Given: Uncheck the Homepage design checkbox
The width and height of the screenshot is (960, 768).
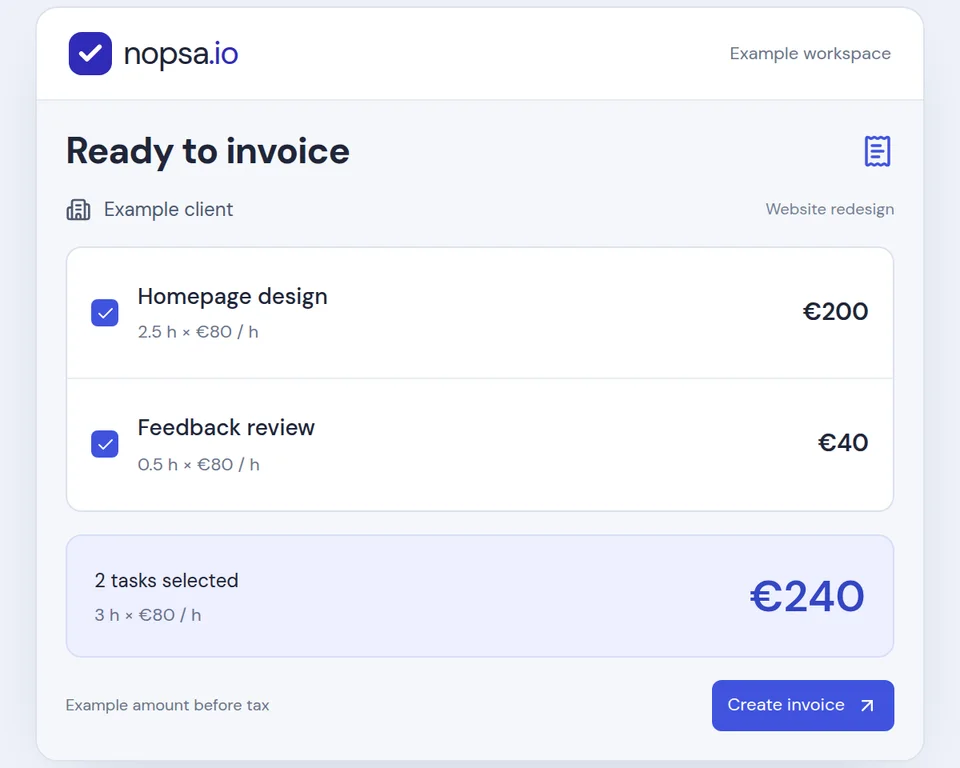Looking at the screenshot, I should [x=105, y=313].
